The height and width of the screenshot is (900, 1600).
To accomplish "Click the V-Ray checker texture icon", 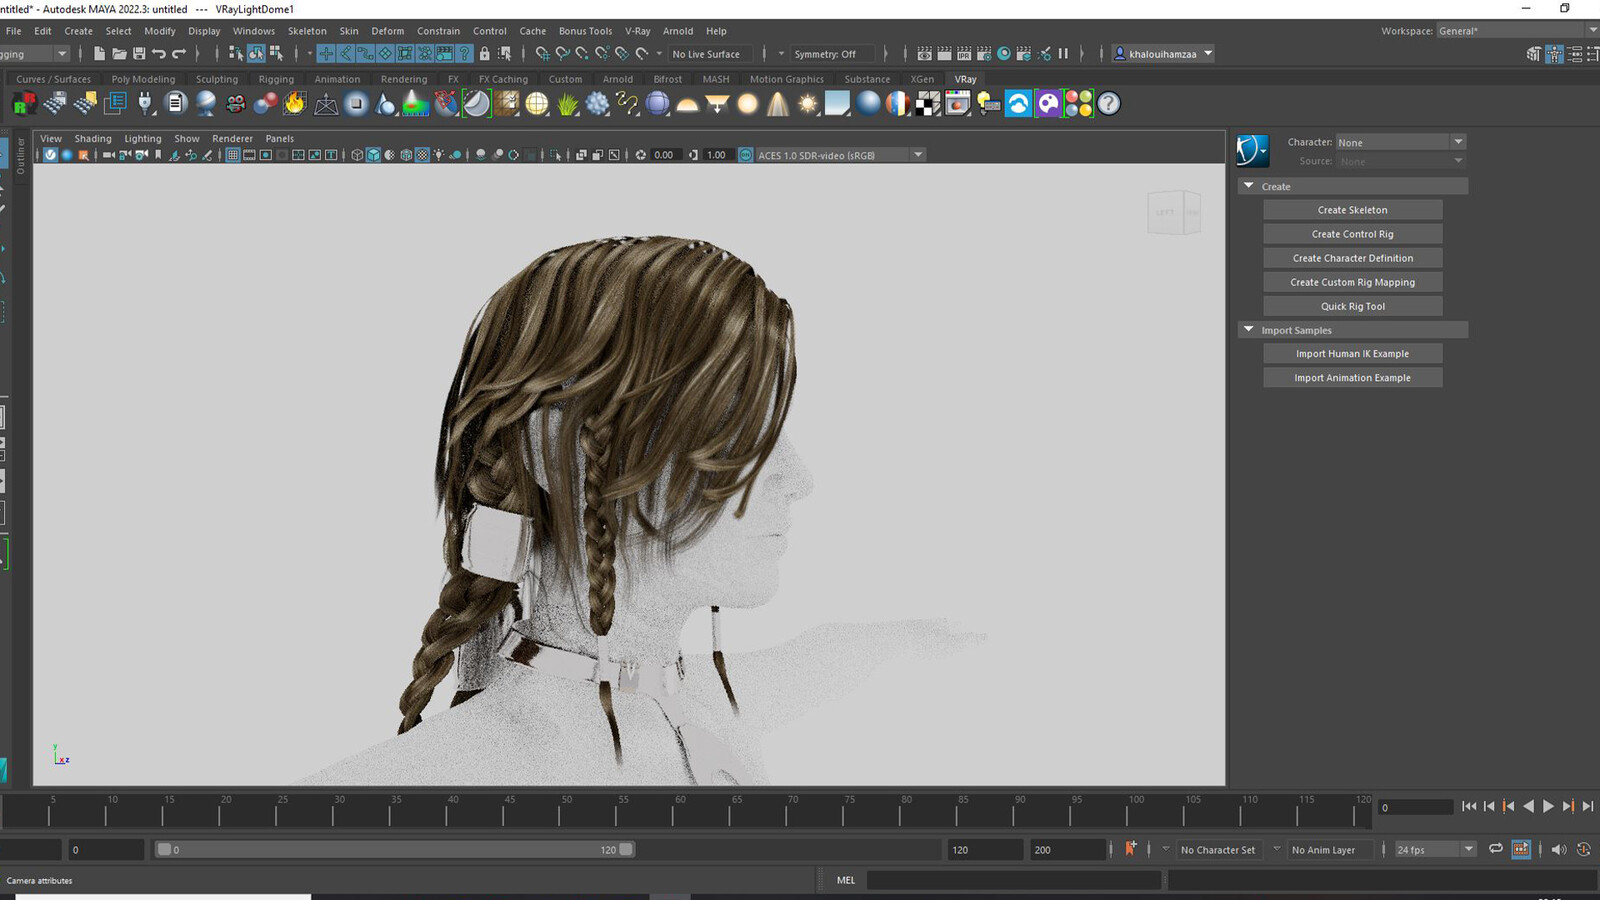I will point(927,103).
